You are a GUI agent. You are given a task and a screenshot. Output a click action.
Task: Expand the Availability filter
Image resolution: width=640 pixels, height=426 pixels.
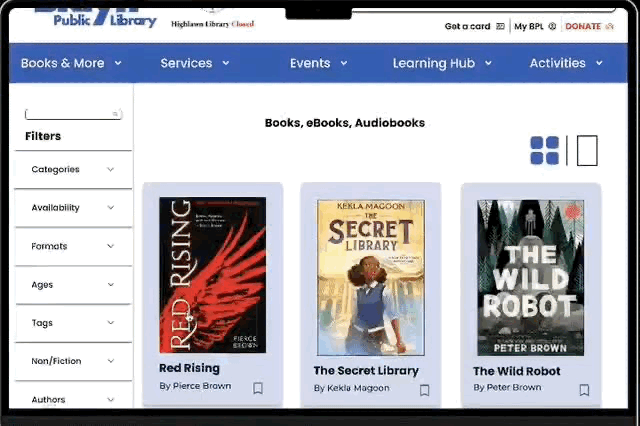point(73,208)
